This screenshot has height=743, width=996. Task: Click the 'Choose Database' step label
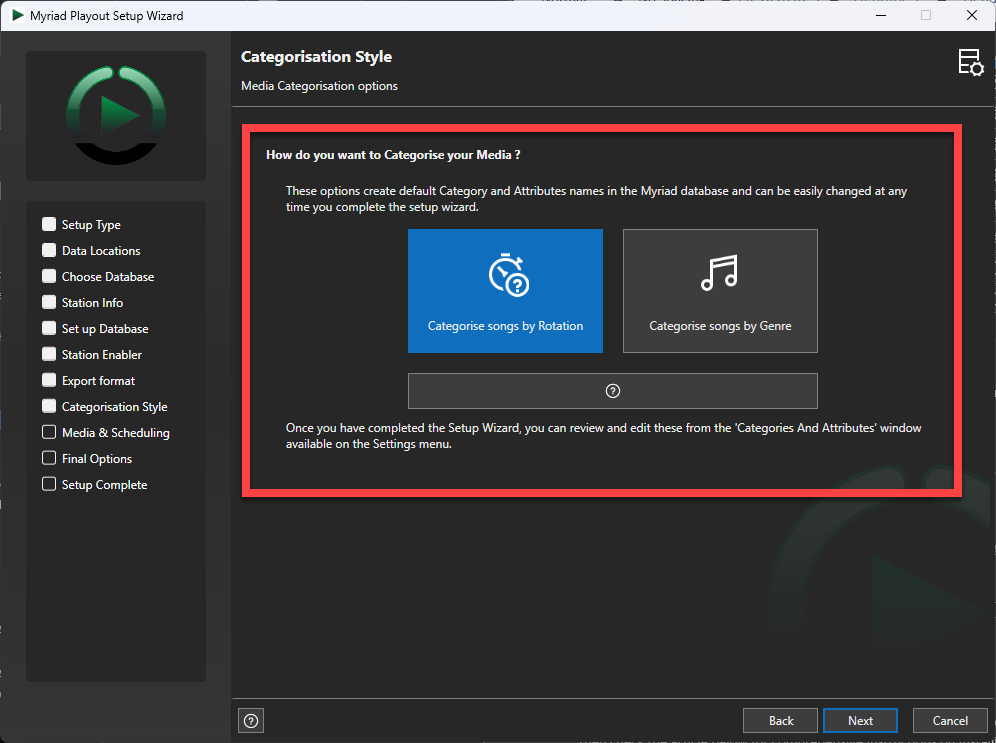point(108,277)
